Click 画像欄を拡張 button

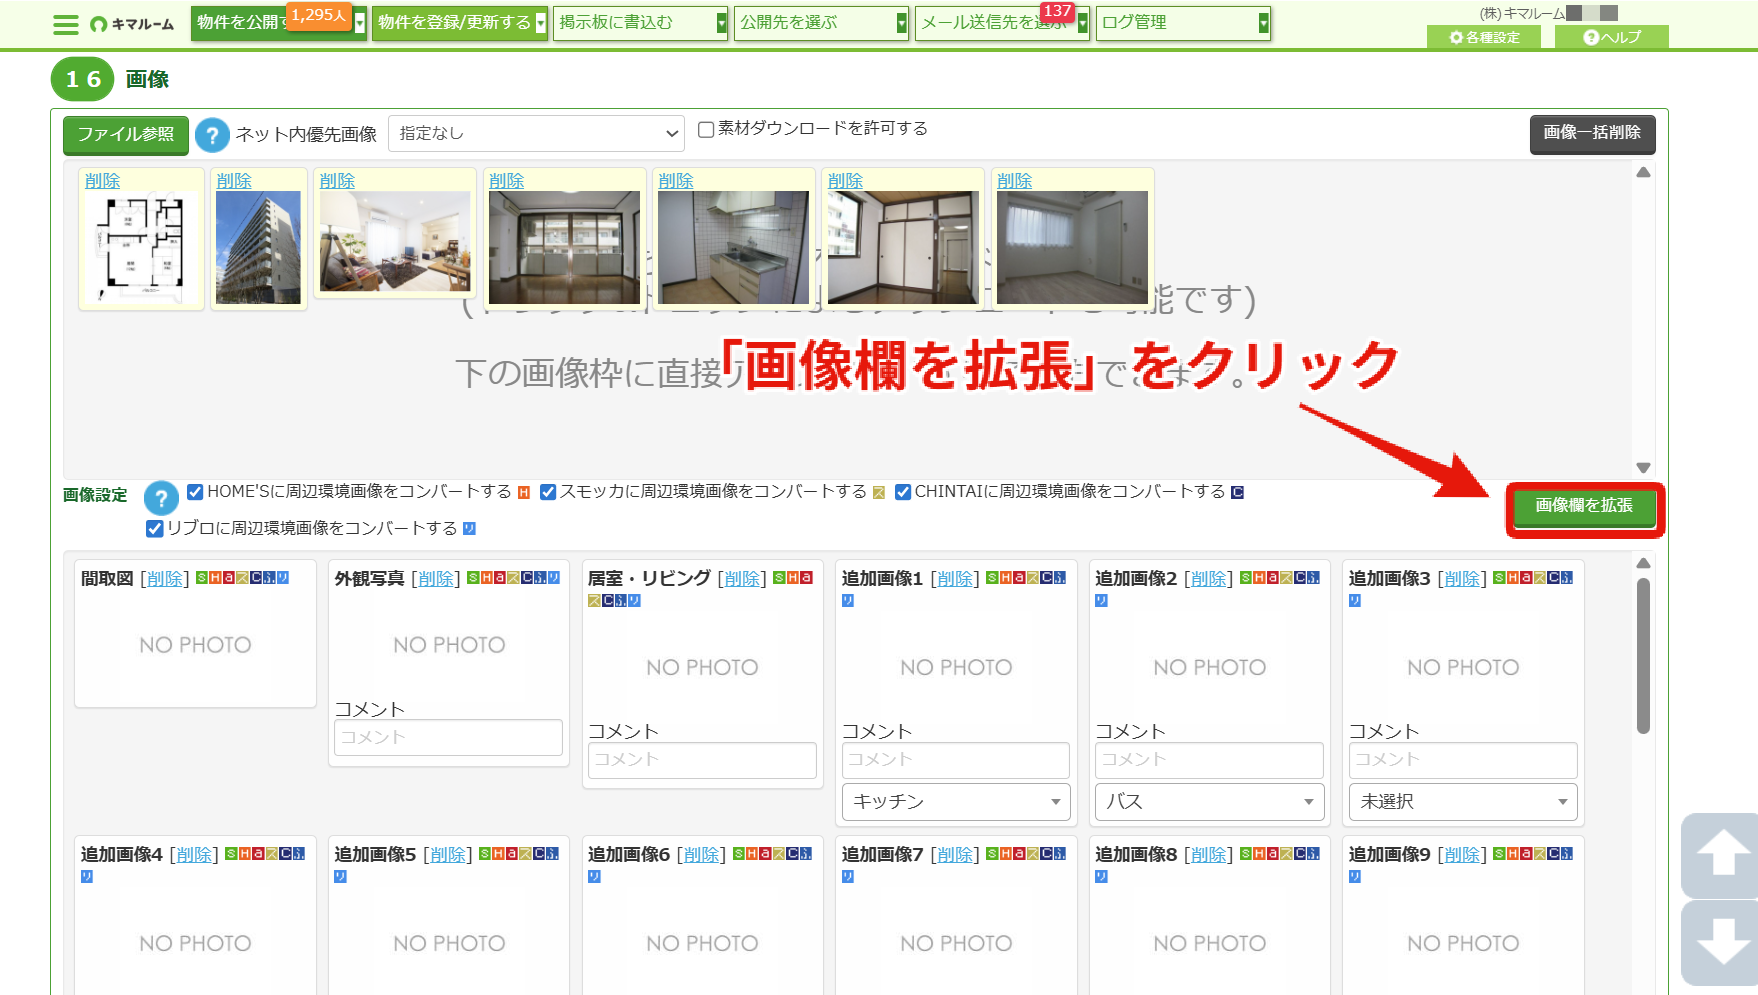coord(1584,506)
